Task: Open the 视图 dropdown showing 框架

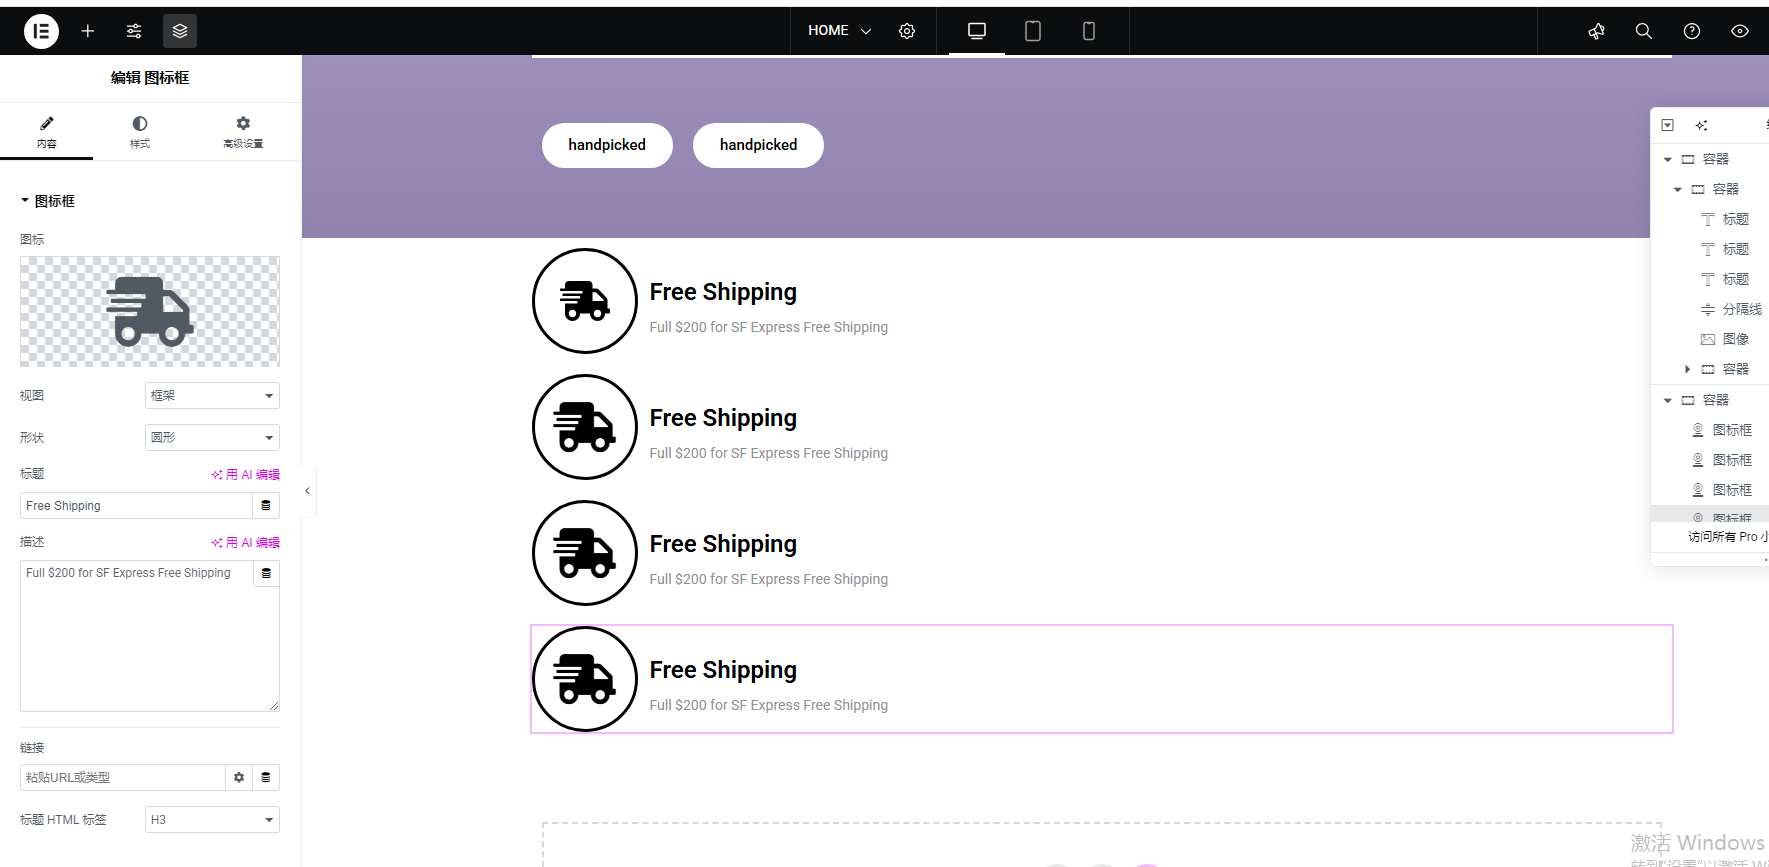Action: coord(212,396)
